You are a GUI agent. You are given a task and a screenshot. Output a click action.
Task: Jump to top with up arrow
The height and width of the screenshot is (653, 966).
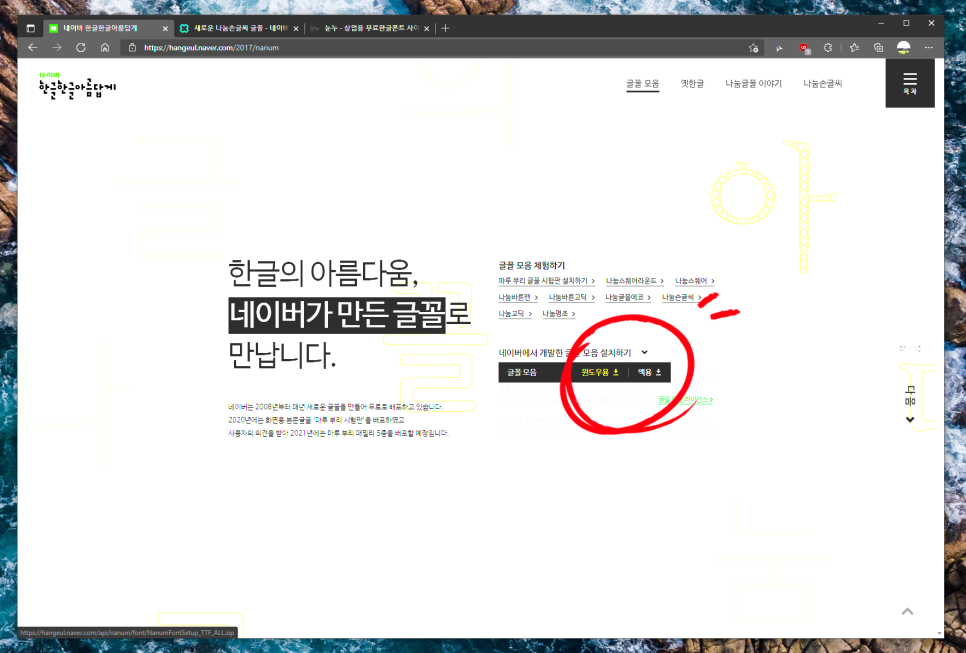coord(907,611)
